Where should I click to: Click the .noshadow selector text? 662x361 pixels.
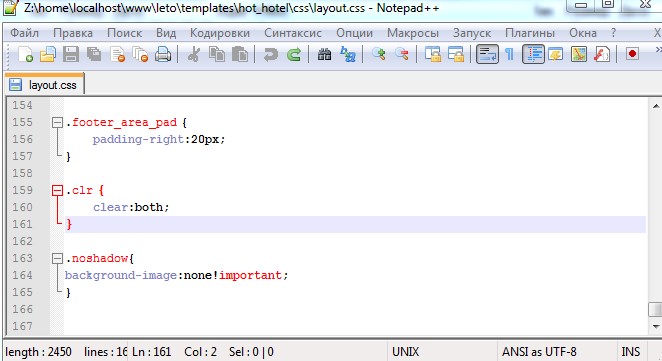97,258
